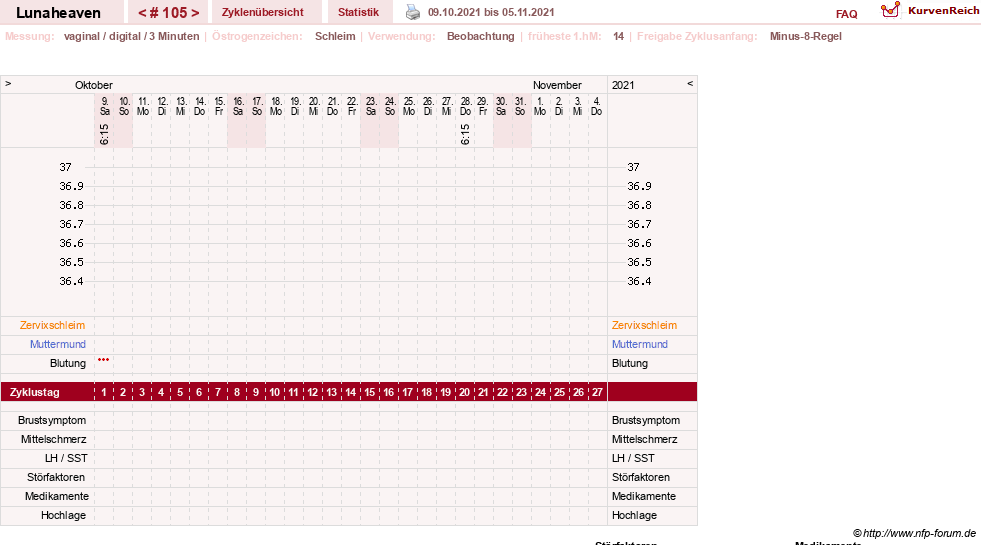The height and width of the screenshot is (545, 981).
Task: Click cycle day 14 in the Zyklustag row
Action: pos(351,392)
